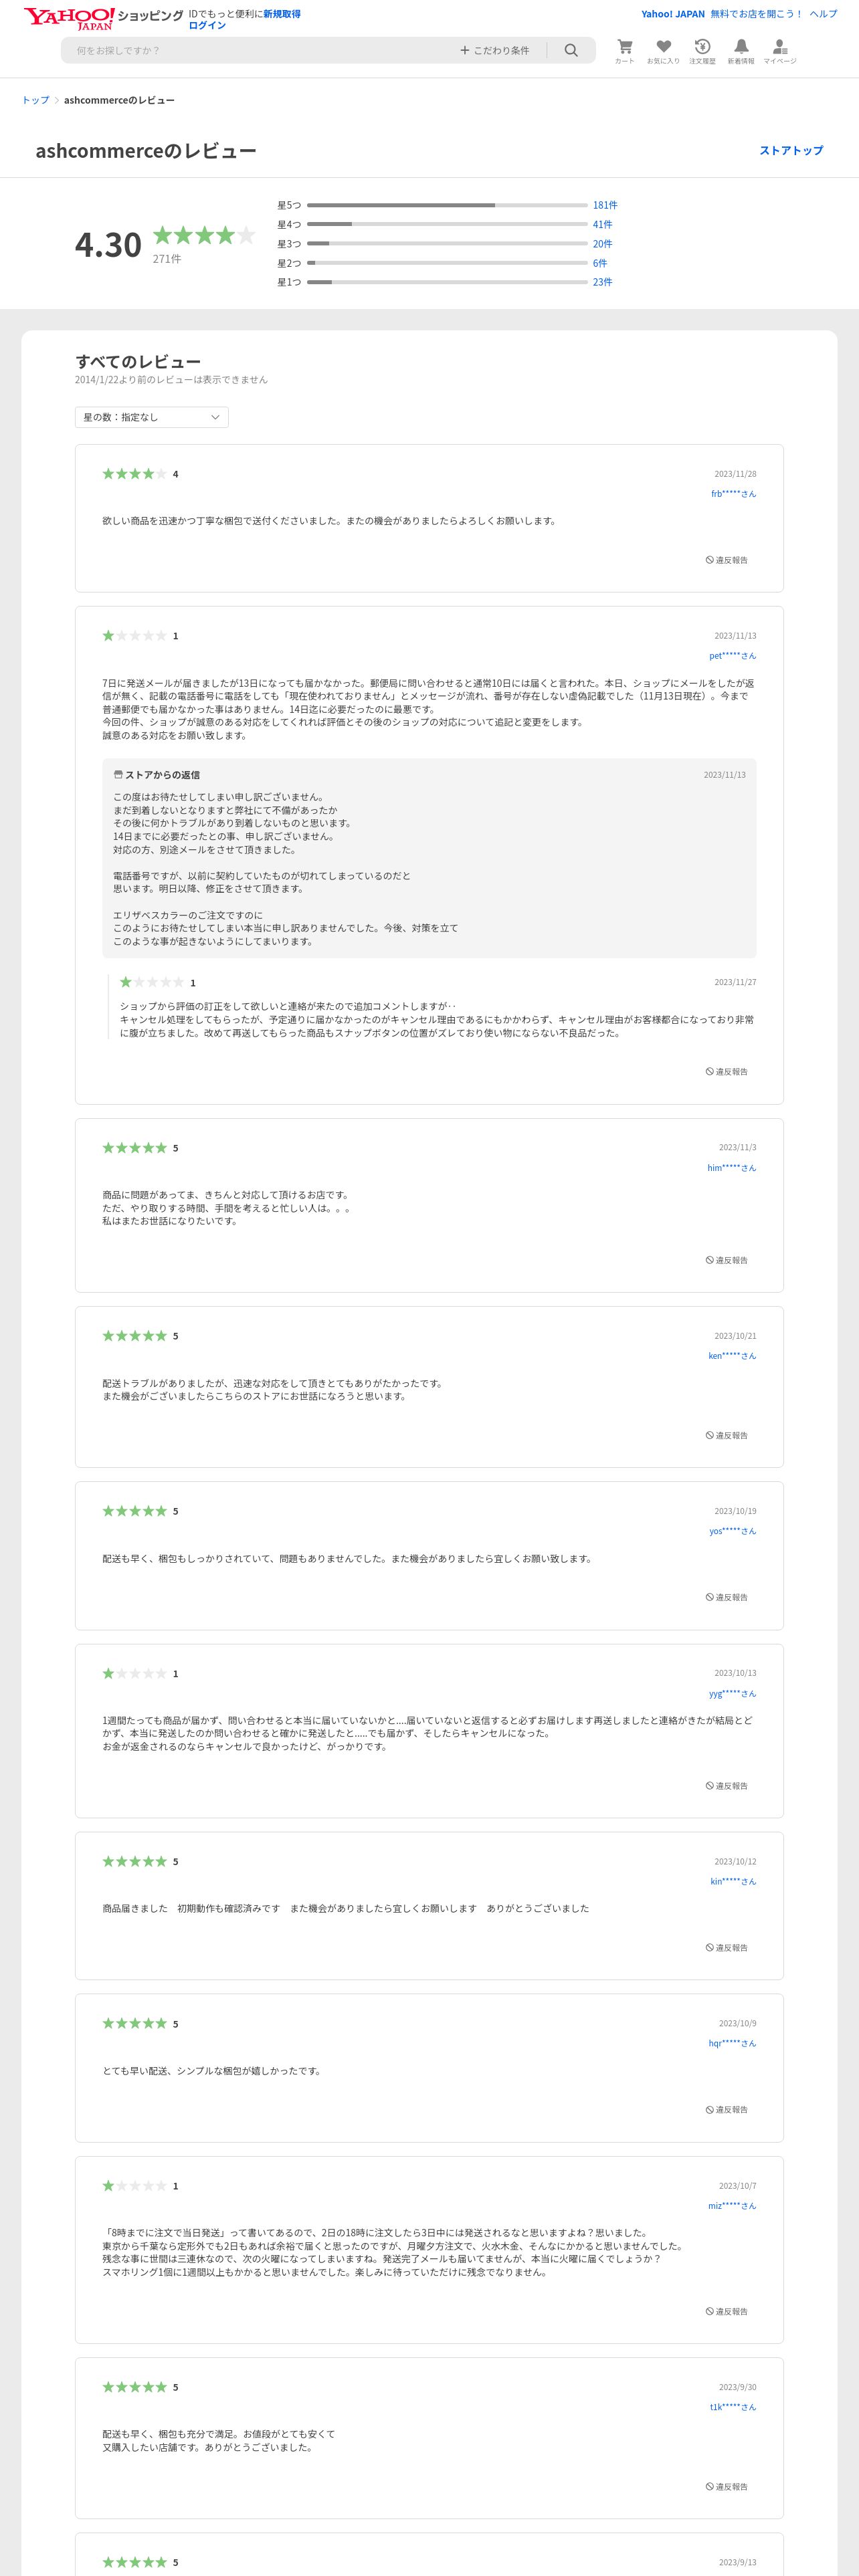The height and width of the screenshot is (2576, 859).
Task: Report violation on yyg***** review
Action: tap(727, 1786)
